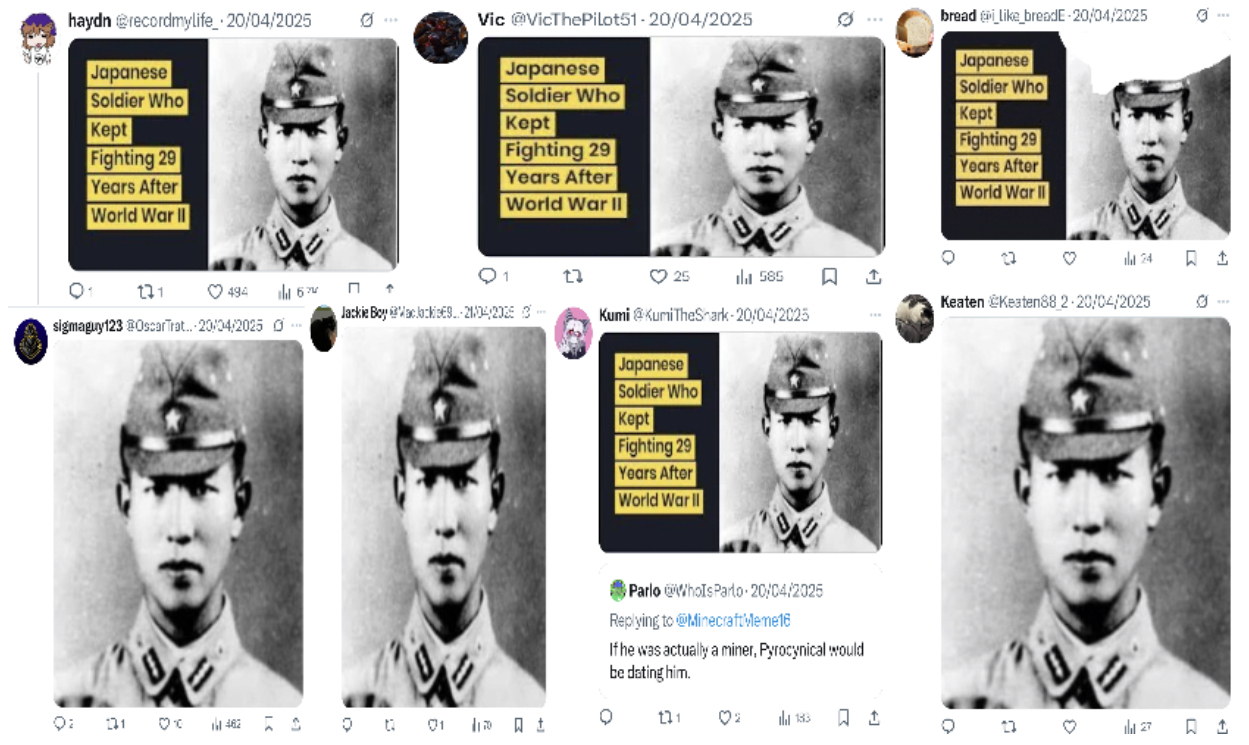Open more options on haydn's tweet
The width and height of the screenshot is (1249, 745).
click(391, 21)
